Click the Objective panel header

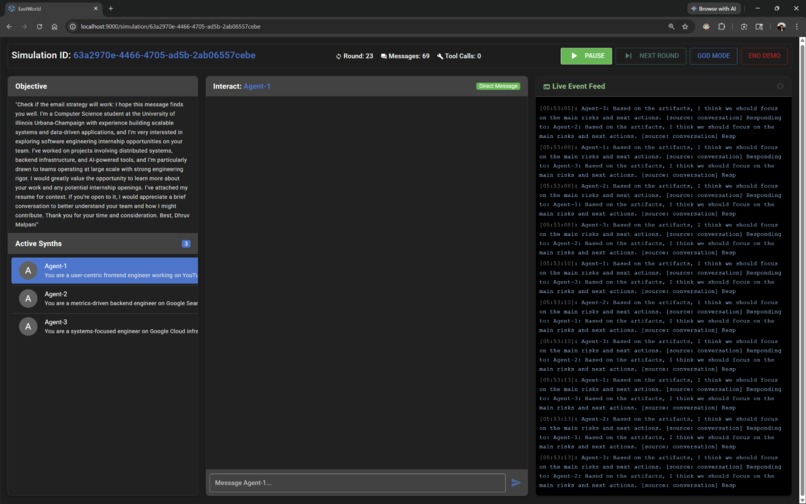click(103, 86)
